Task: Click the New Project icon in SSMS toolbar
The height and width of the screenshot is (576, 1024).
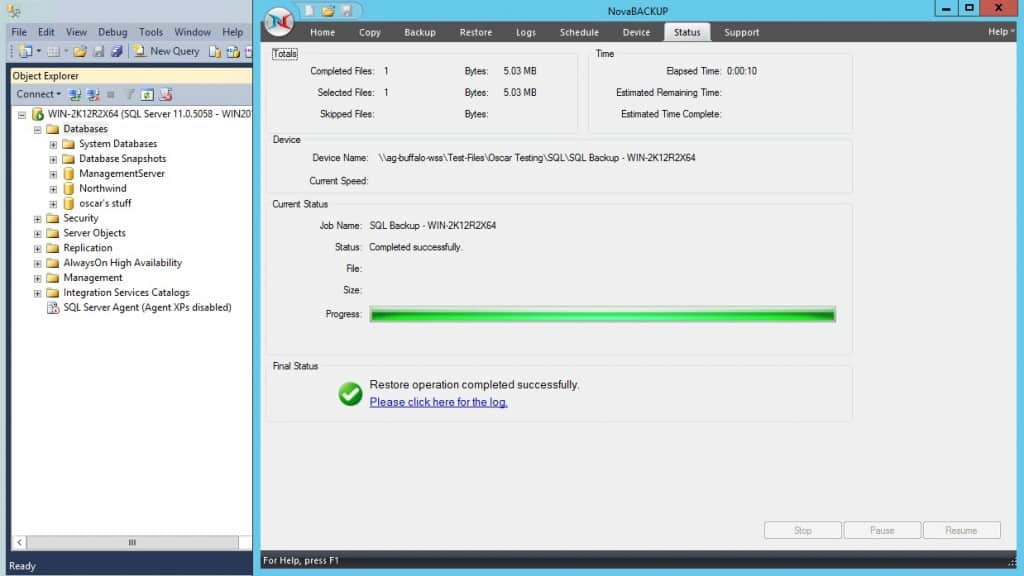Action: point(25,52)
